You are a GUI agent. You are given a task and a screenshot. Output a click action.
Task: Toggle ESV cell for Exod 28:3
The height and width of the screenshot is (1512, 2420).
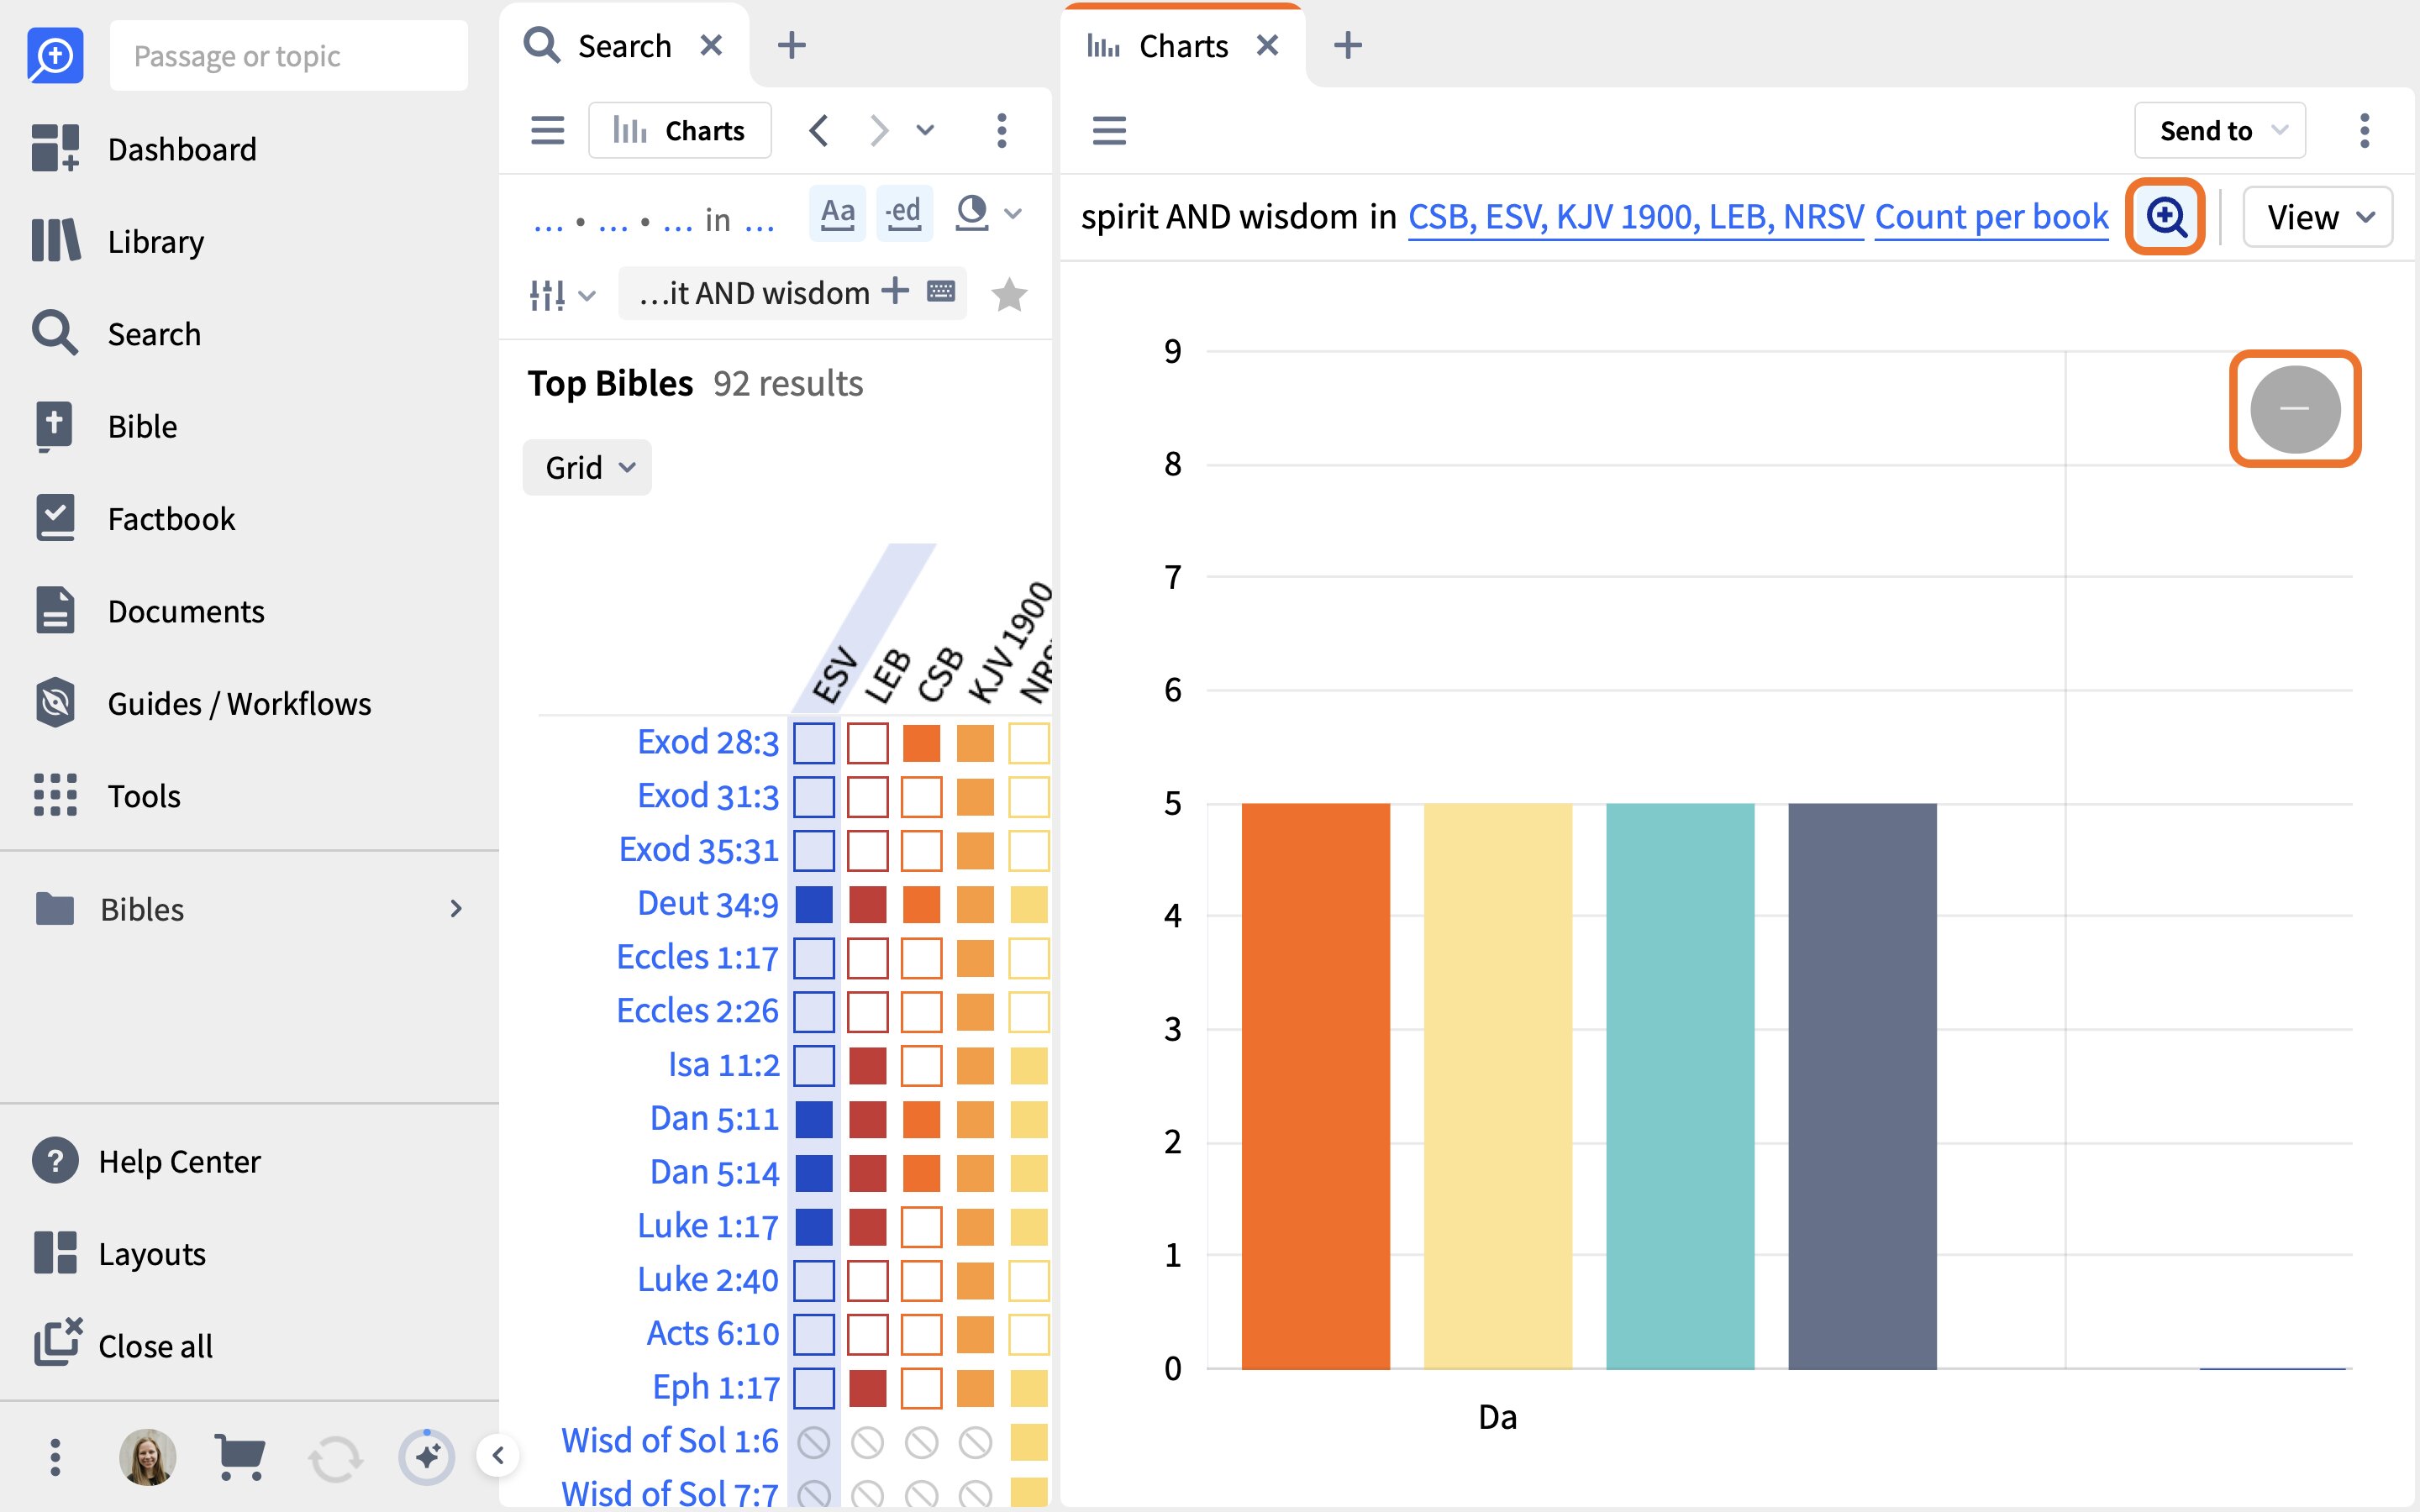tap(814, 743)
